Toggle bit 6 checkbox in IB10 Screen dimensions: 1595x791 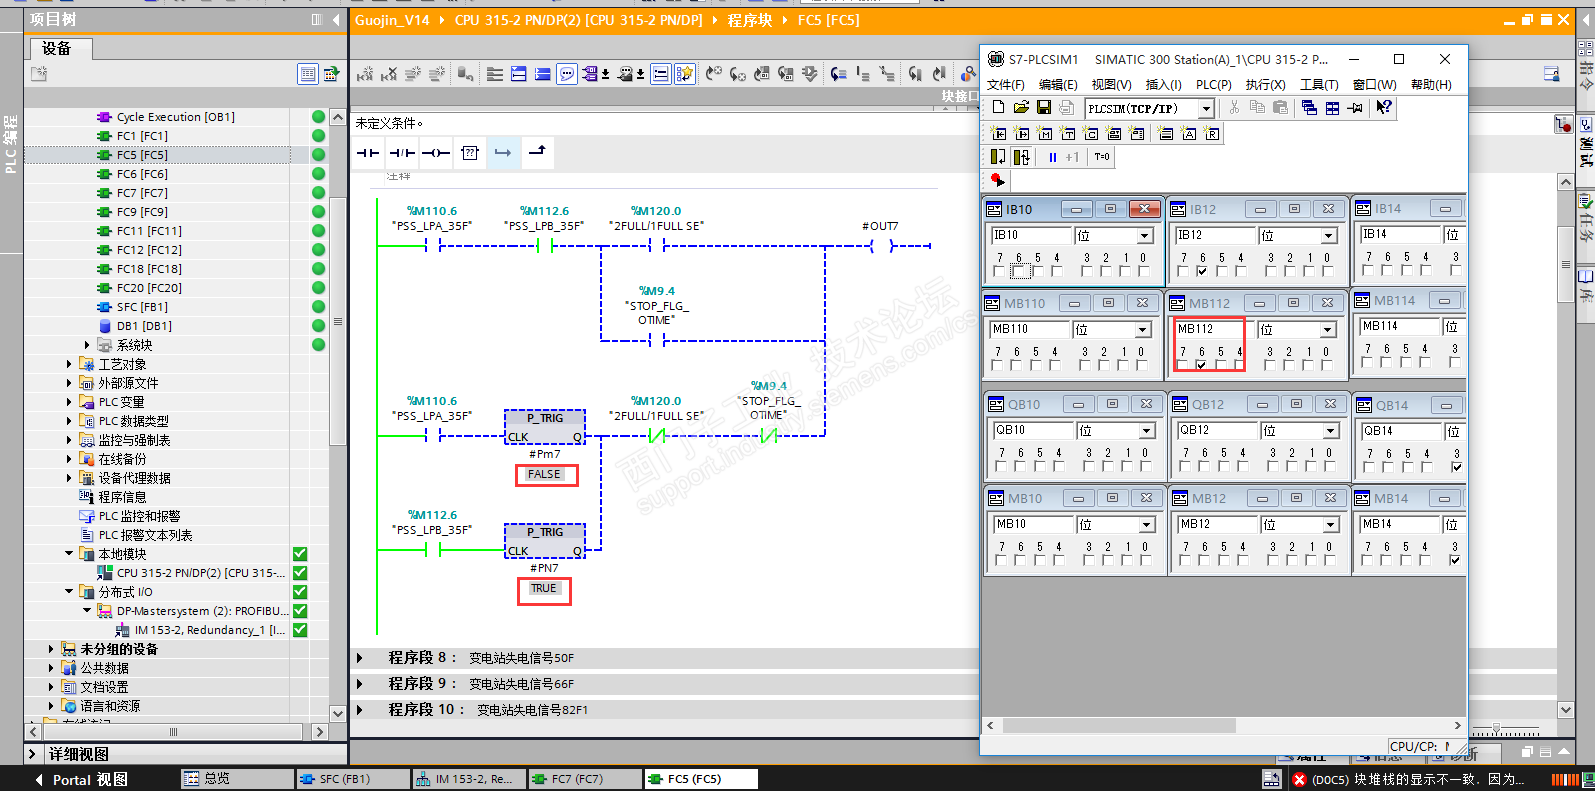tap(1018, 271)
